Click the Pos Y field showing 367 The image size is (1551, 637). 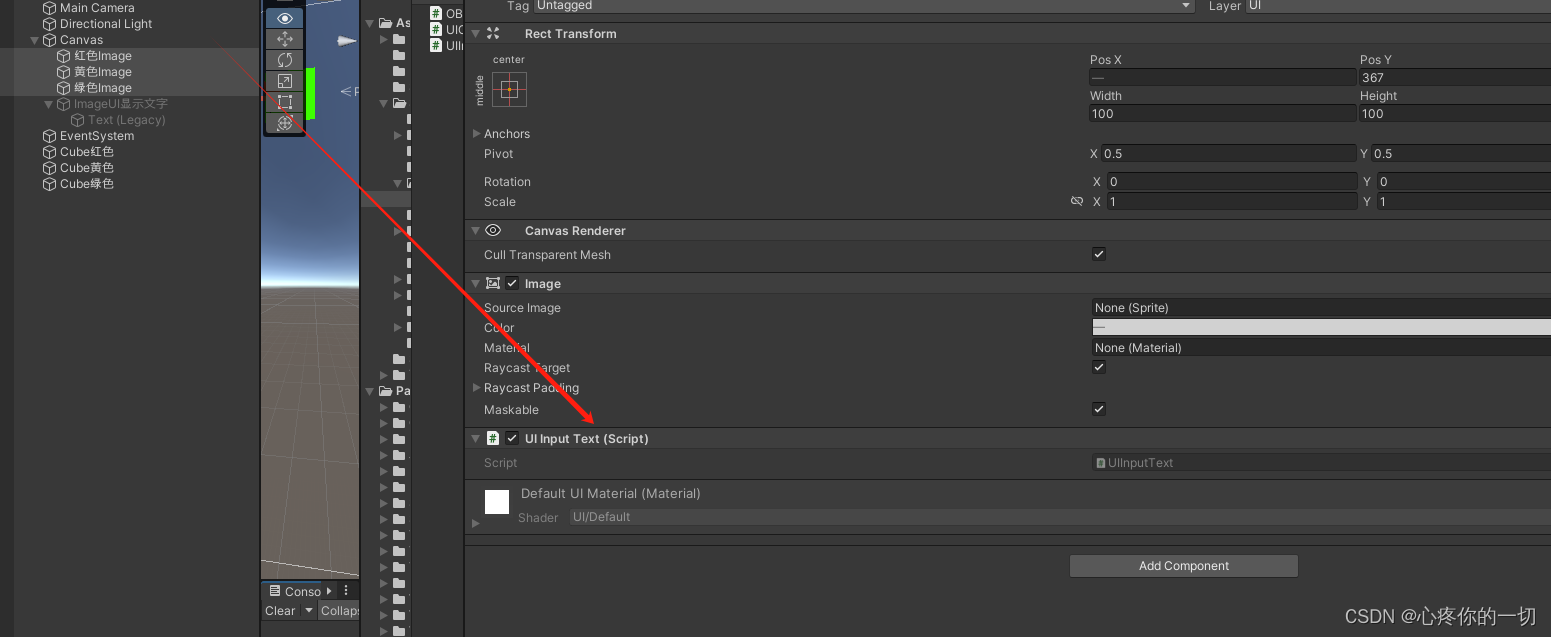1455,77
